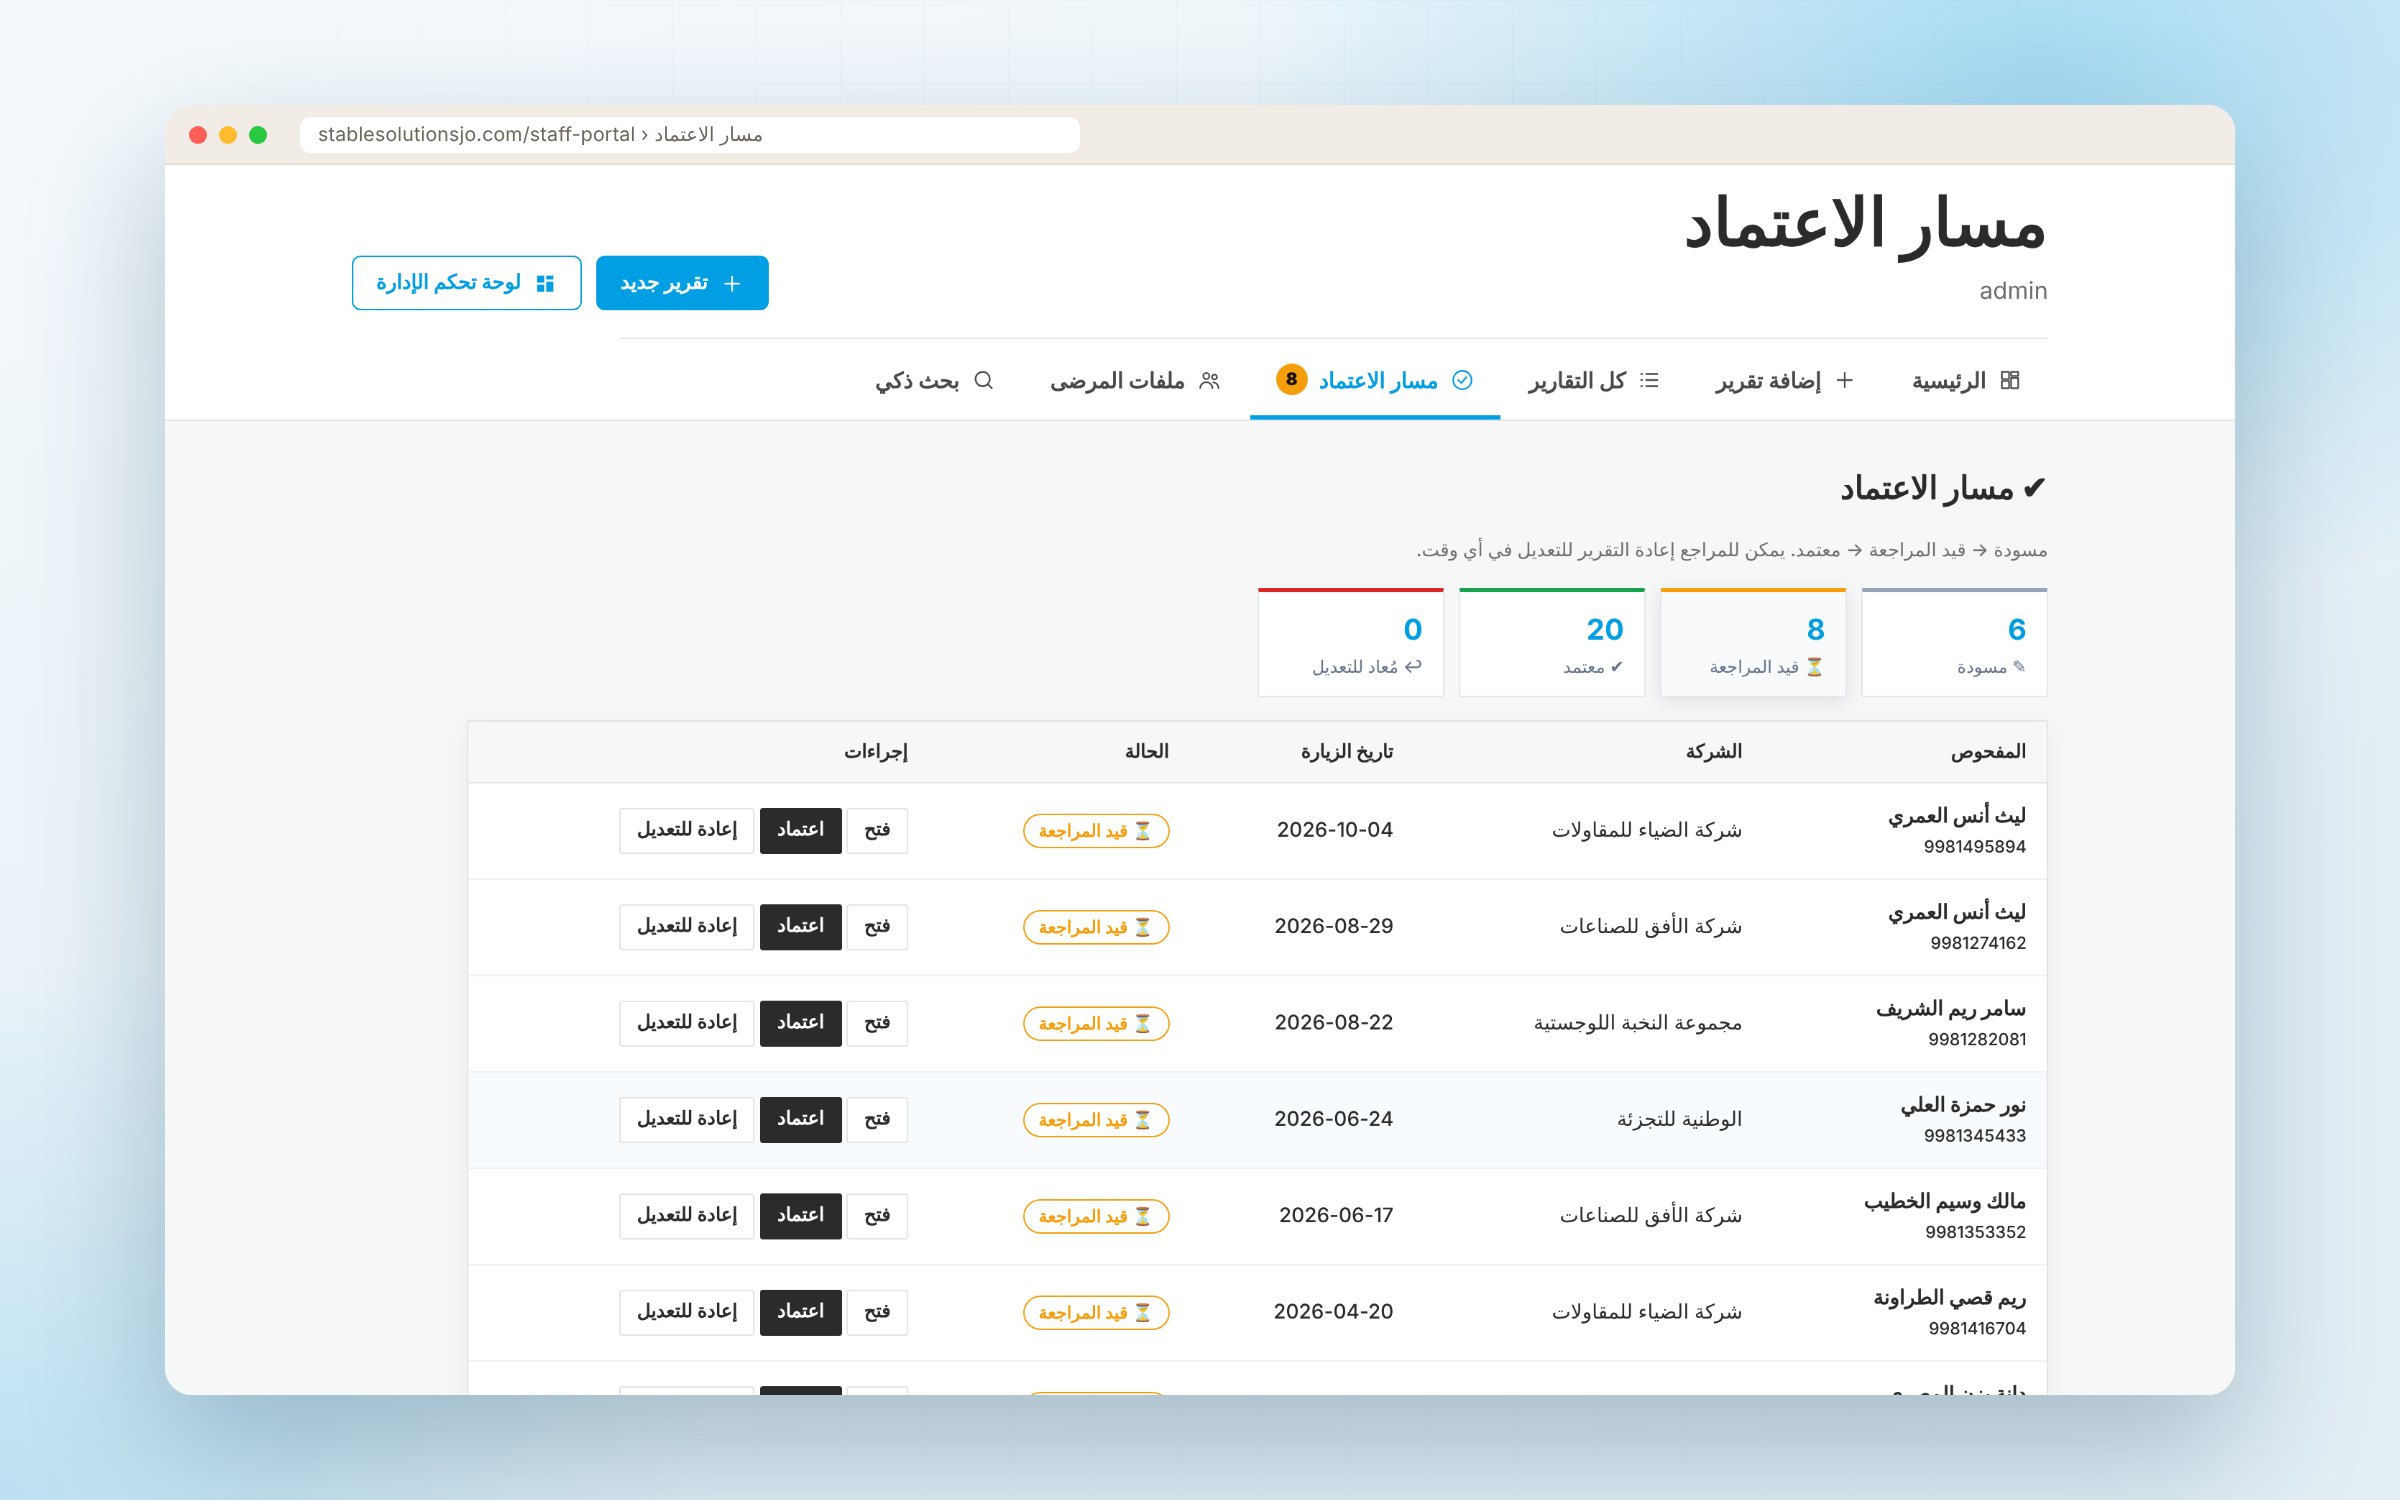The height and width of the screenshot is (1500, 2400).
Task: Open نور حمزة العلي report with فتح
Action: [x=877, y=1120]
